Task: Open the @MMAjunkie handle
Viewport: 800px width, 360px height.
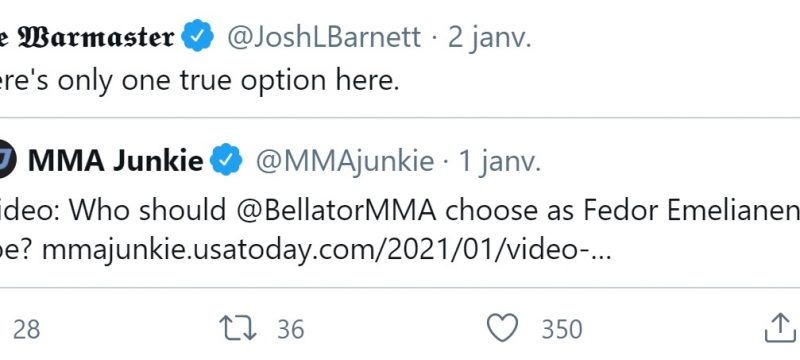Action: tap(345, 161)
